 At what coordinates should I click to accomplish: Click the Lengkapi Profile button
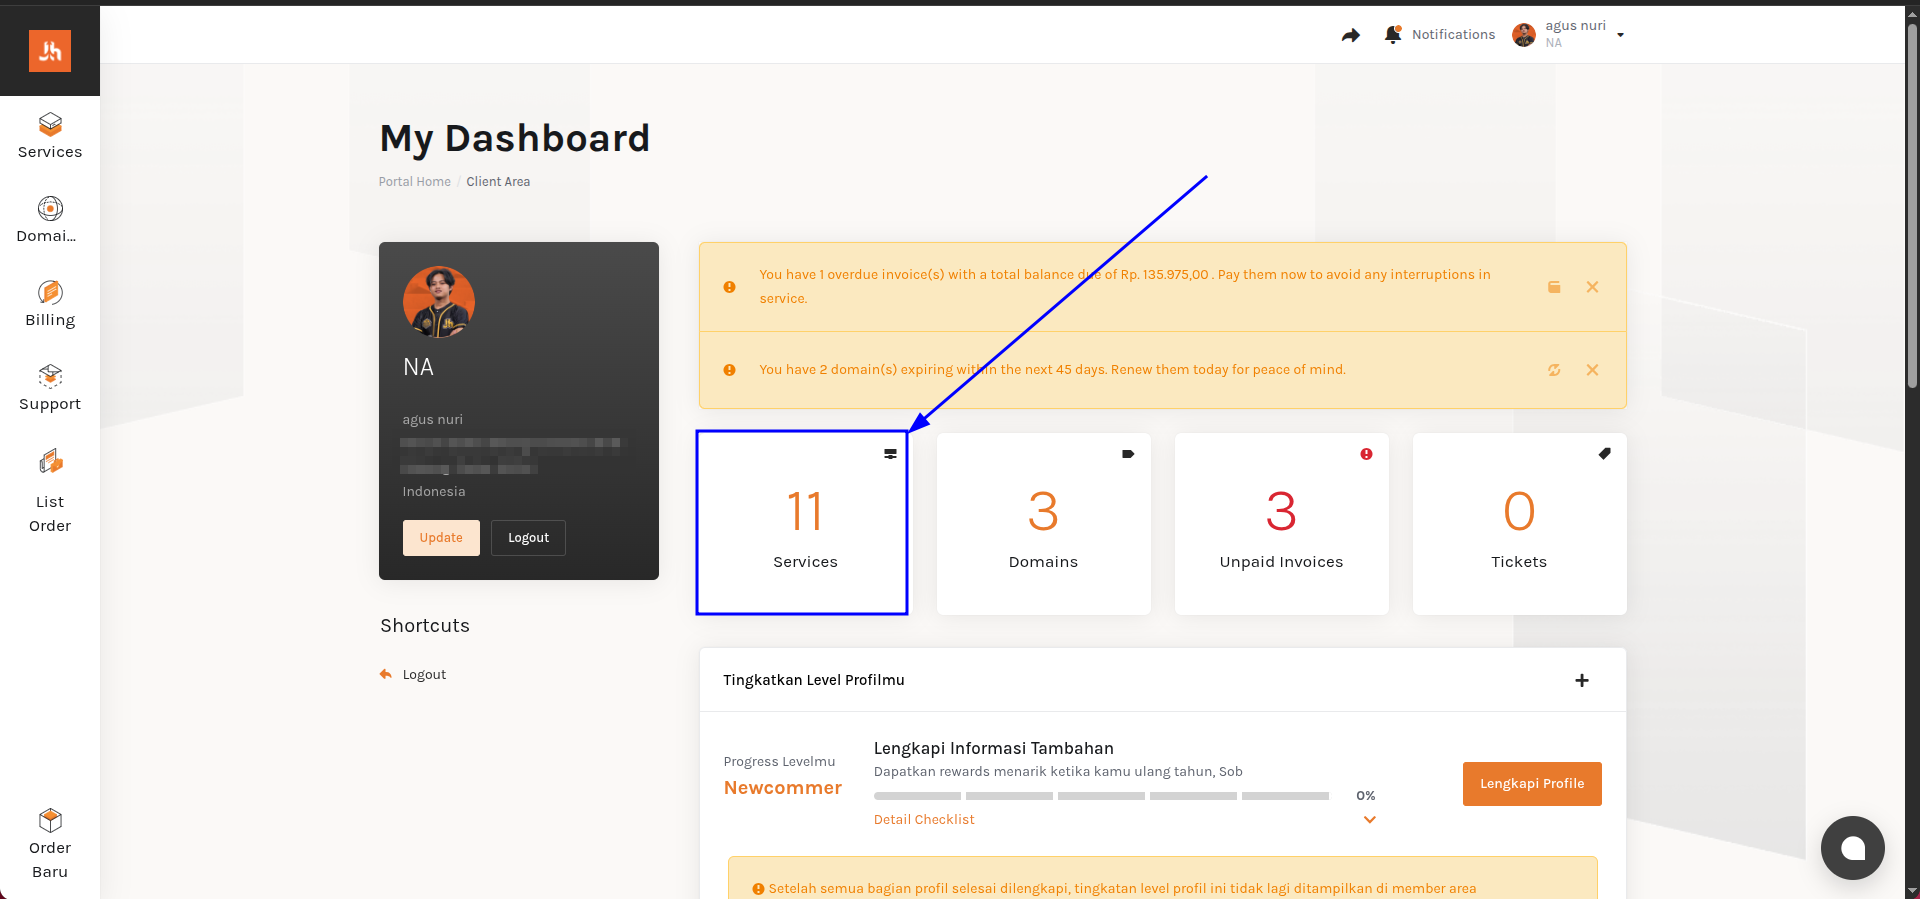click(1531, 784)
